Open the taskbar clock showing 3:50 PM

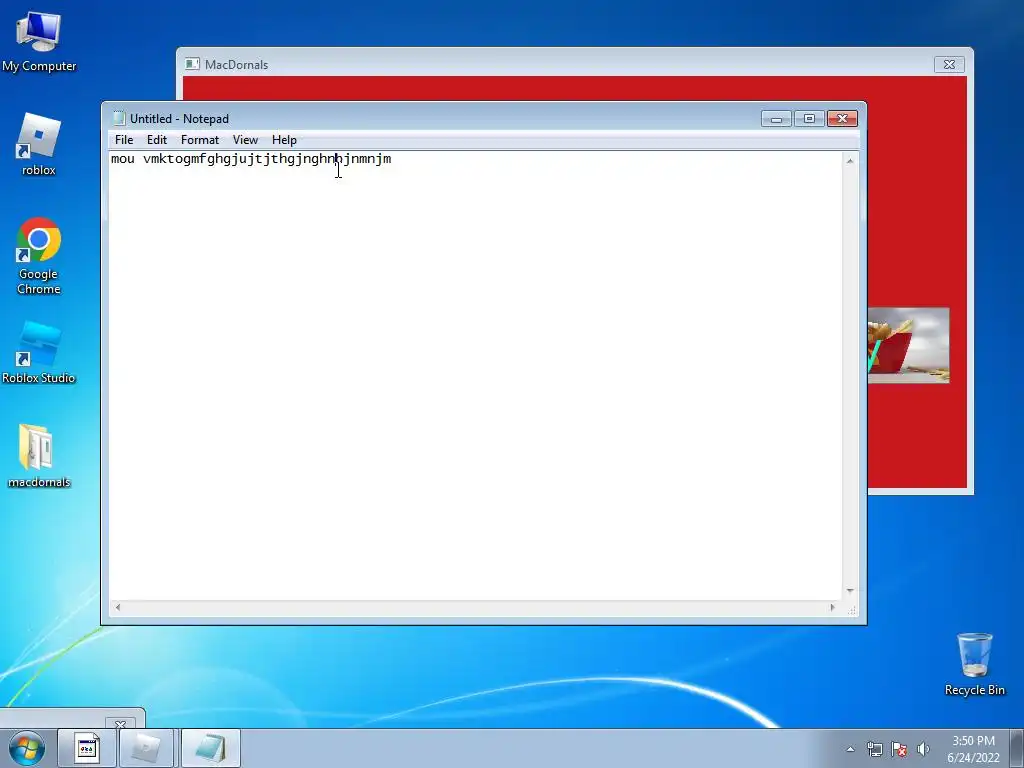coord(973,741)
